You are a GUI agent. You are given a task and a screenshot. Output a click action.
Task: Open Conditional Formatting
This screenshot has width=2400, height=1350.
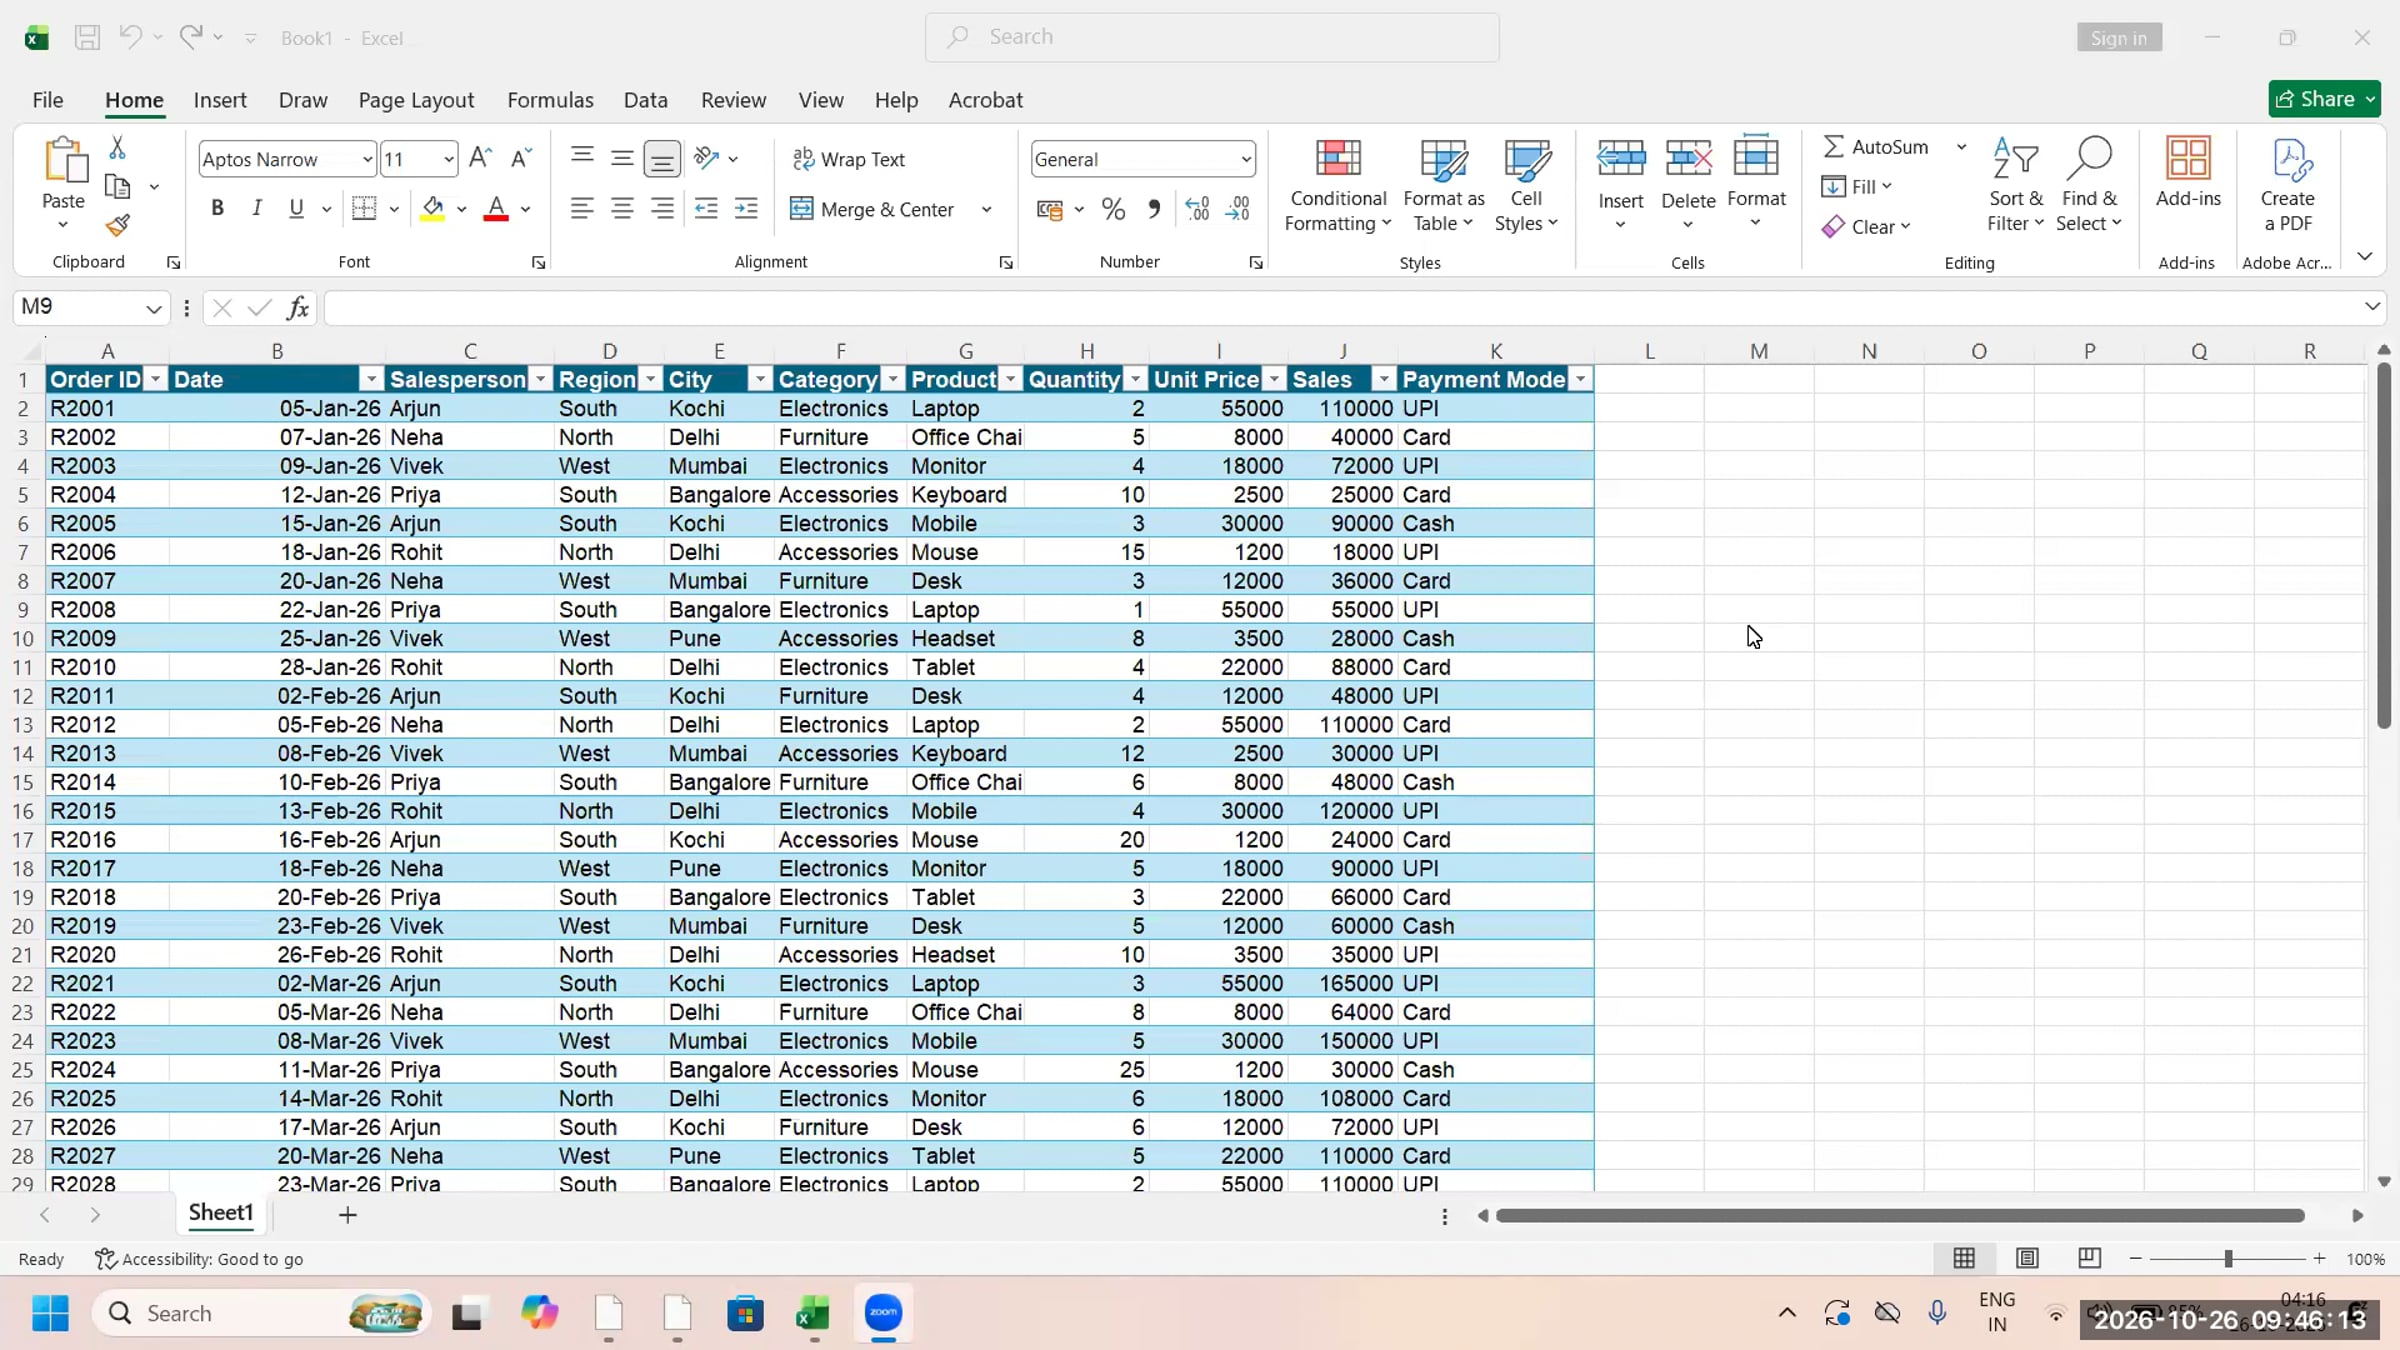1337,186
